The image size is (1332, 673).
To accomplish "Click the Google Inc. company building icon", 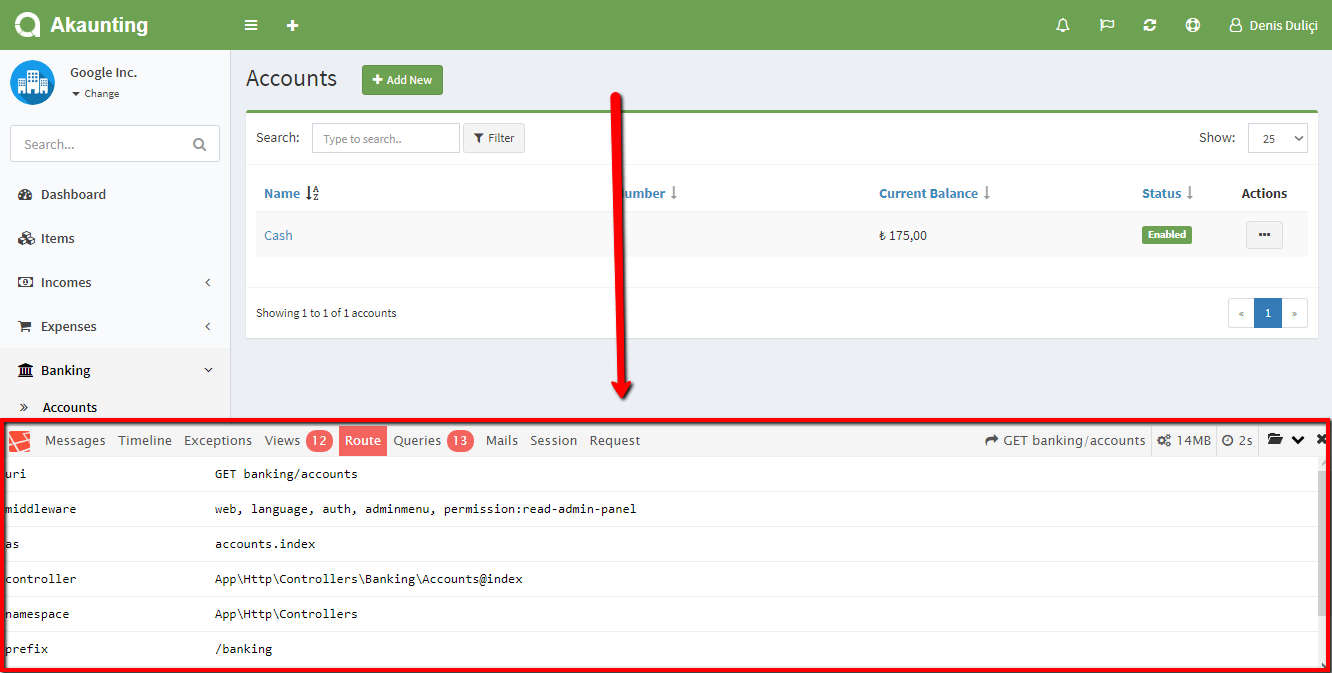I will click(32, 82).
